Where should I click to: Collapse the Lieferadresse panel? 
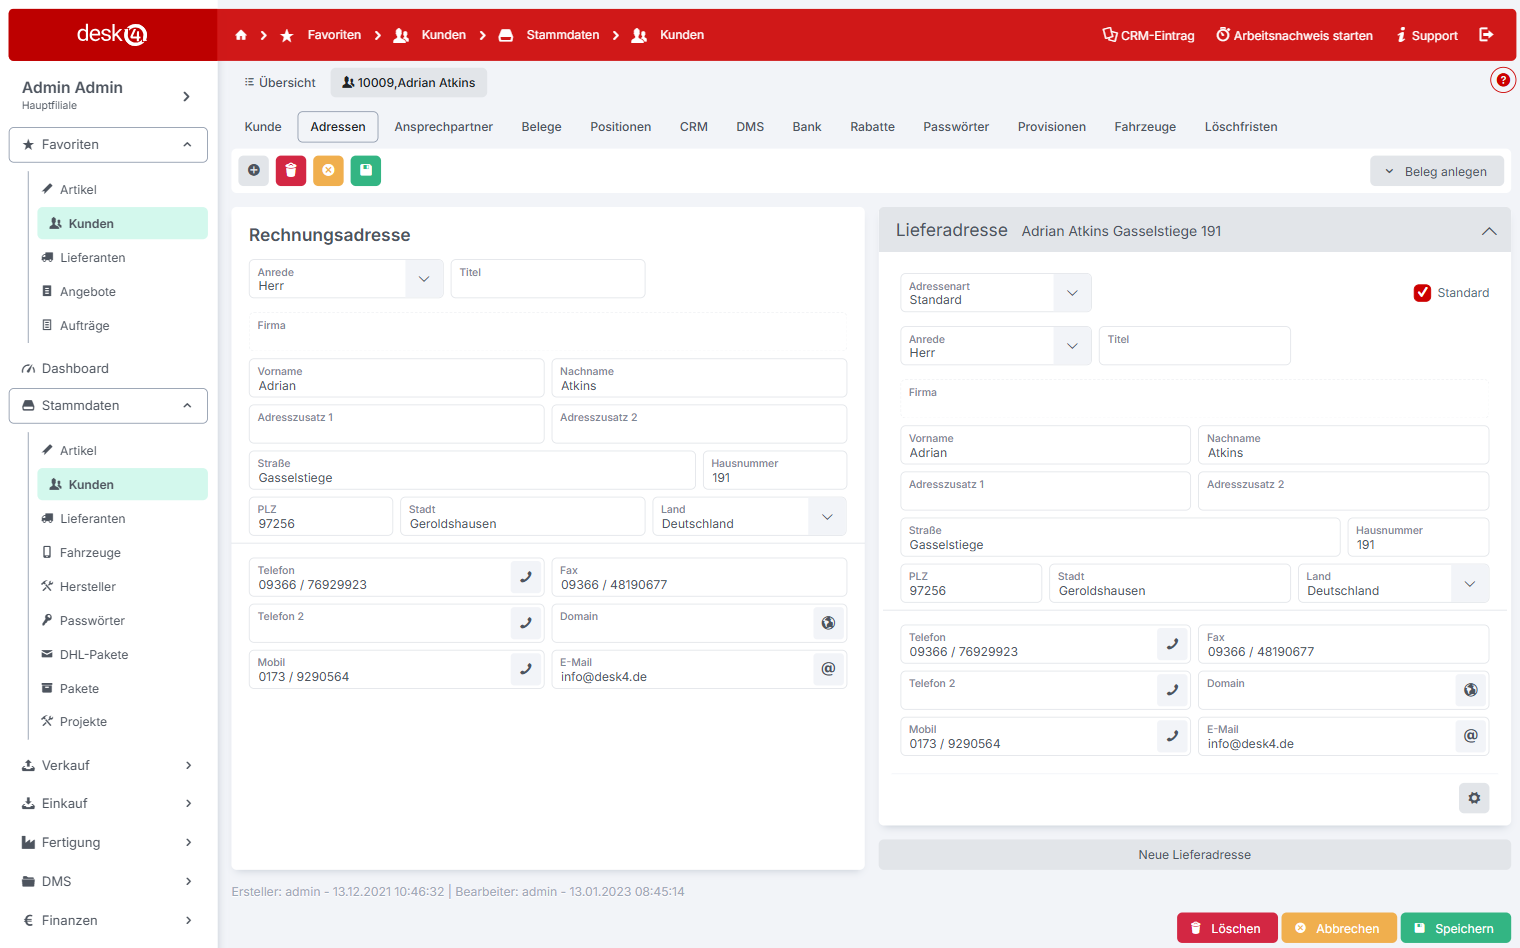click(x=1488, y=231)
